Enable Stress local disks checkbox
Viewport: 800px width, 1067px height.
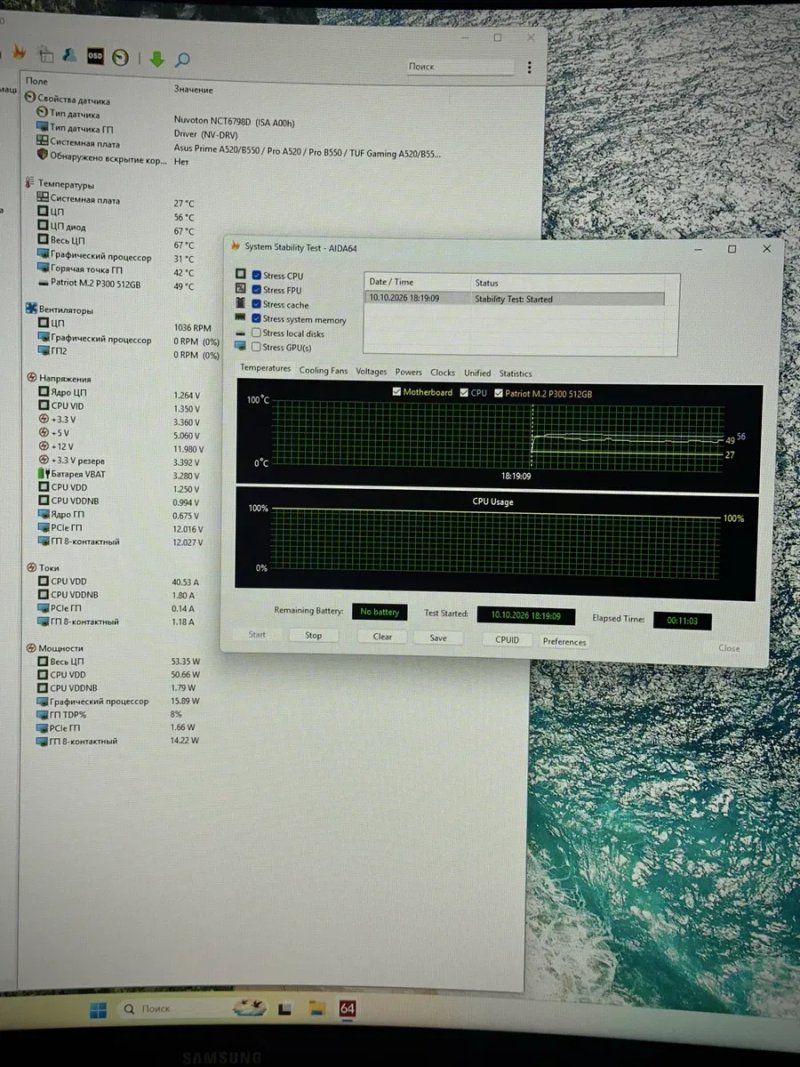[x=256, y=333]
